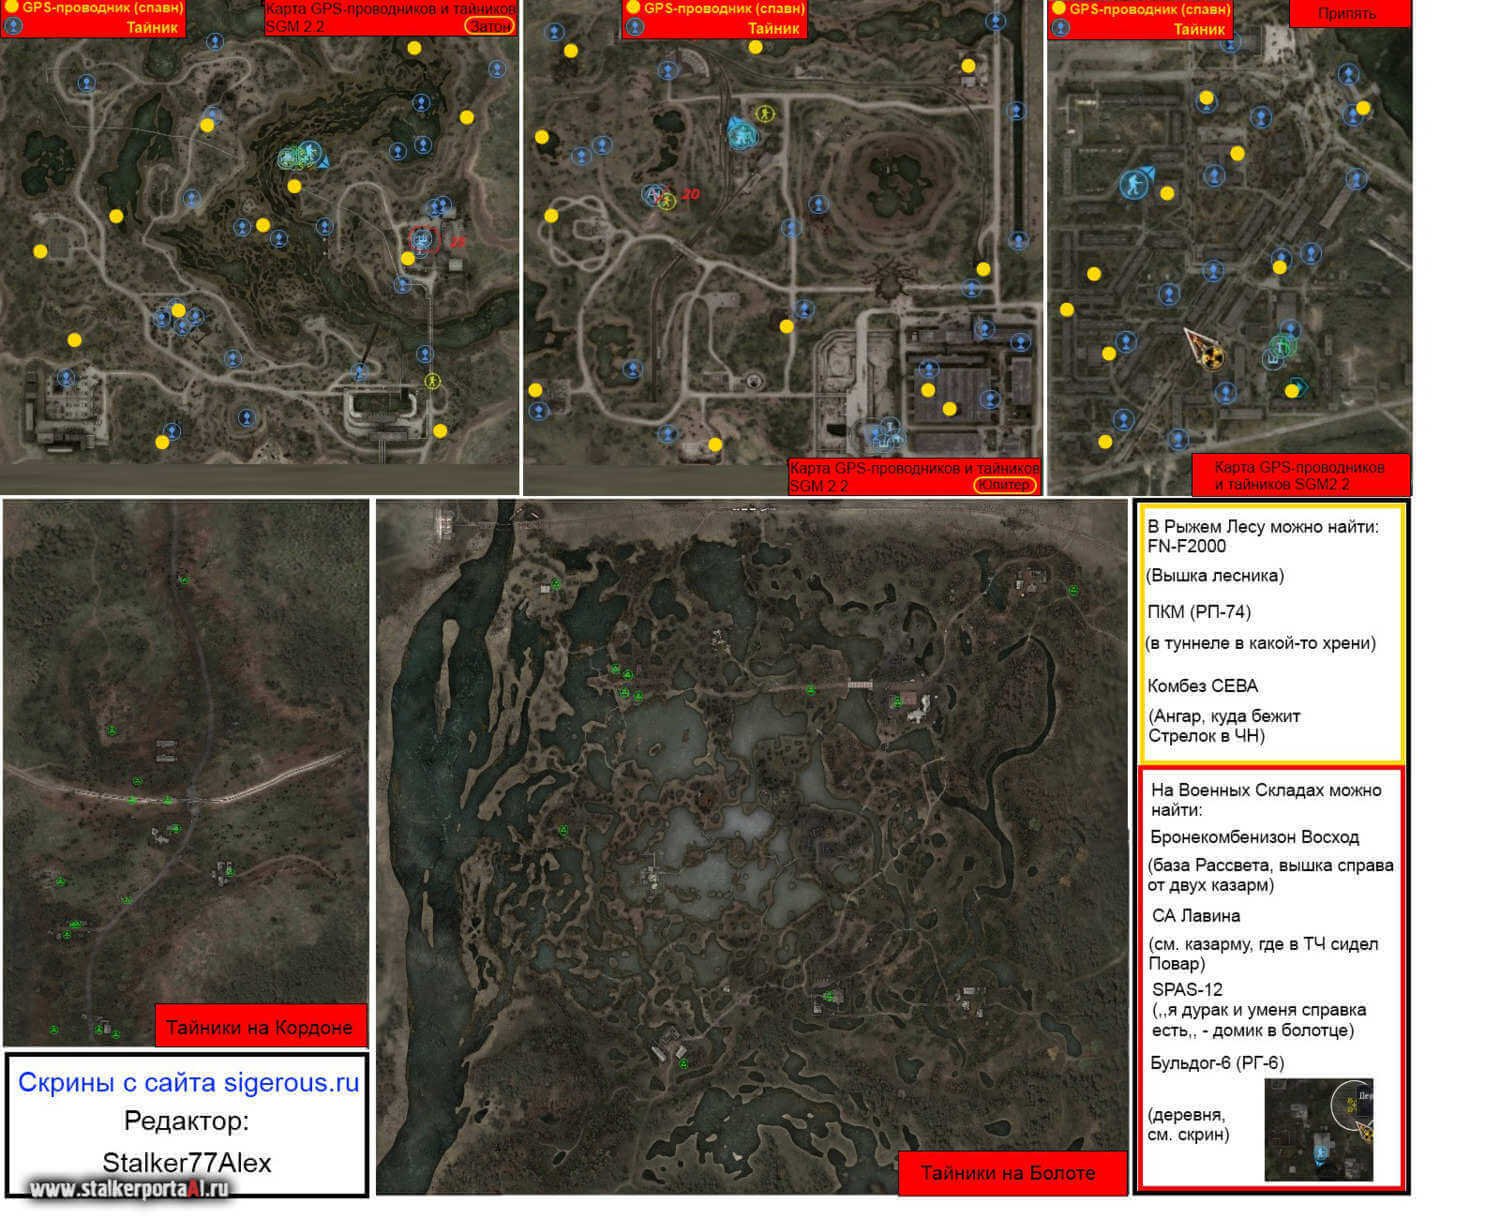1500x1219 pixels.
Task: Click the FN-F2000 text in the yellow box
Action: click(1186, 546)
